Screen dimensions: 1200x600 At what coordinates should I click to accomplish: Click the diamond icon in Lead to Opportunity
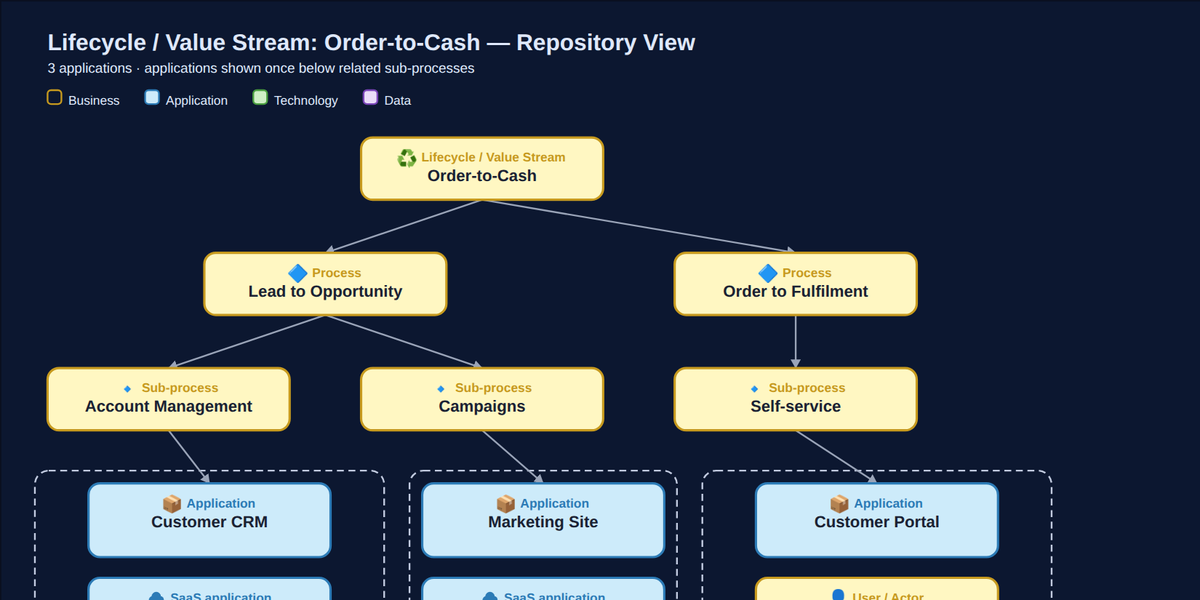[x=298, y=273]
